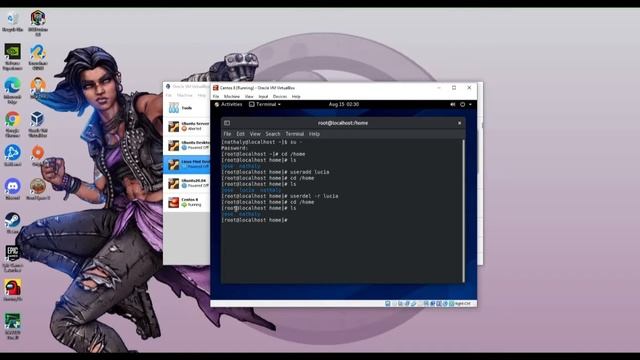This screenshot has height=360, width=640.
Task: Open the terminal's Help menu
Action: coord(314,134)
